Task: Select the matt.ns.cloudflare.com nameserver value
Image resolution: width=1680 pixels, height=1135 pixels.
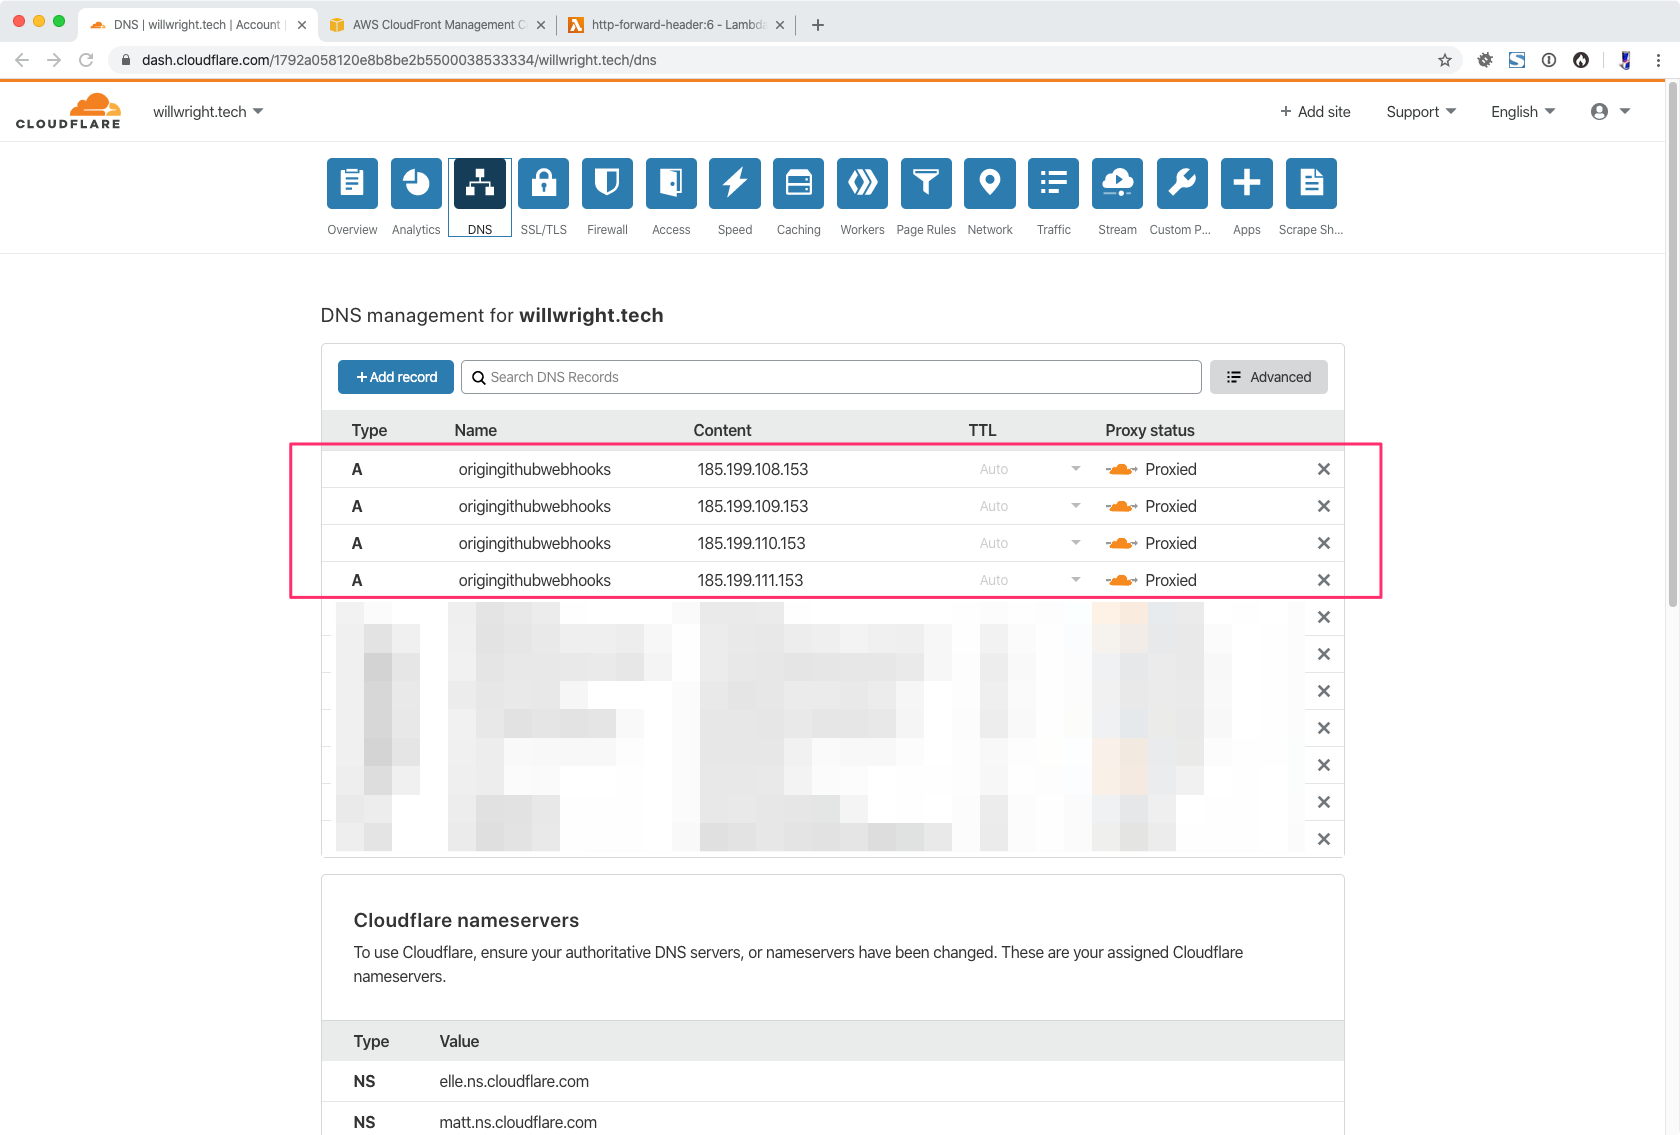Action: 518,1122
